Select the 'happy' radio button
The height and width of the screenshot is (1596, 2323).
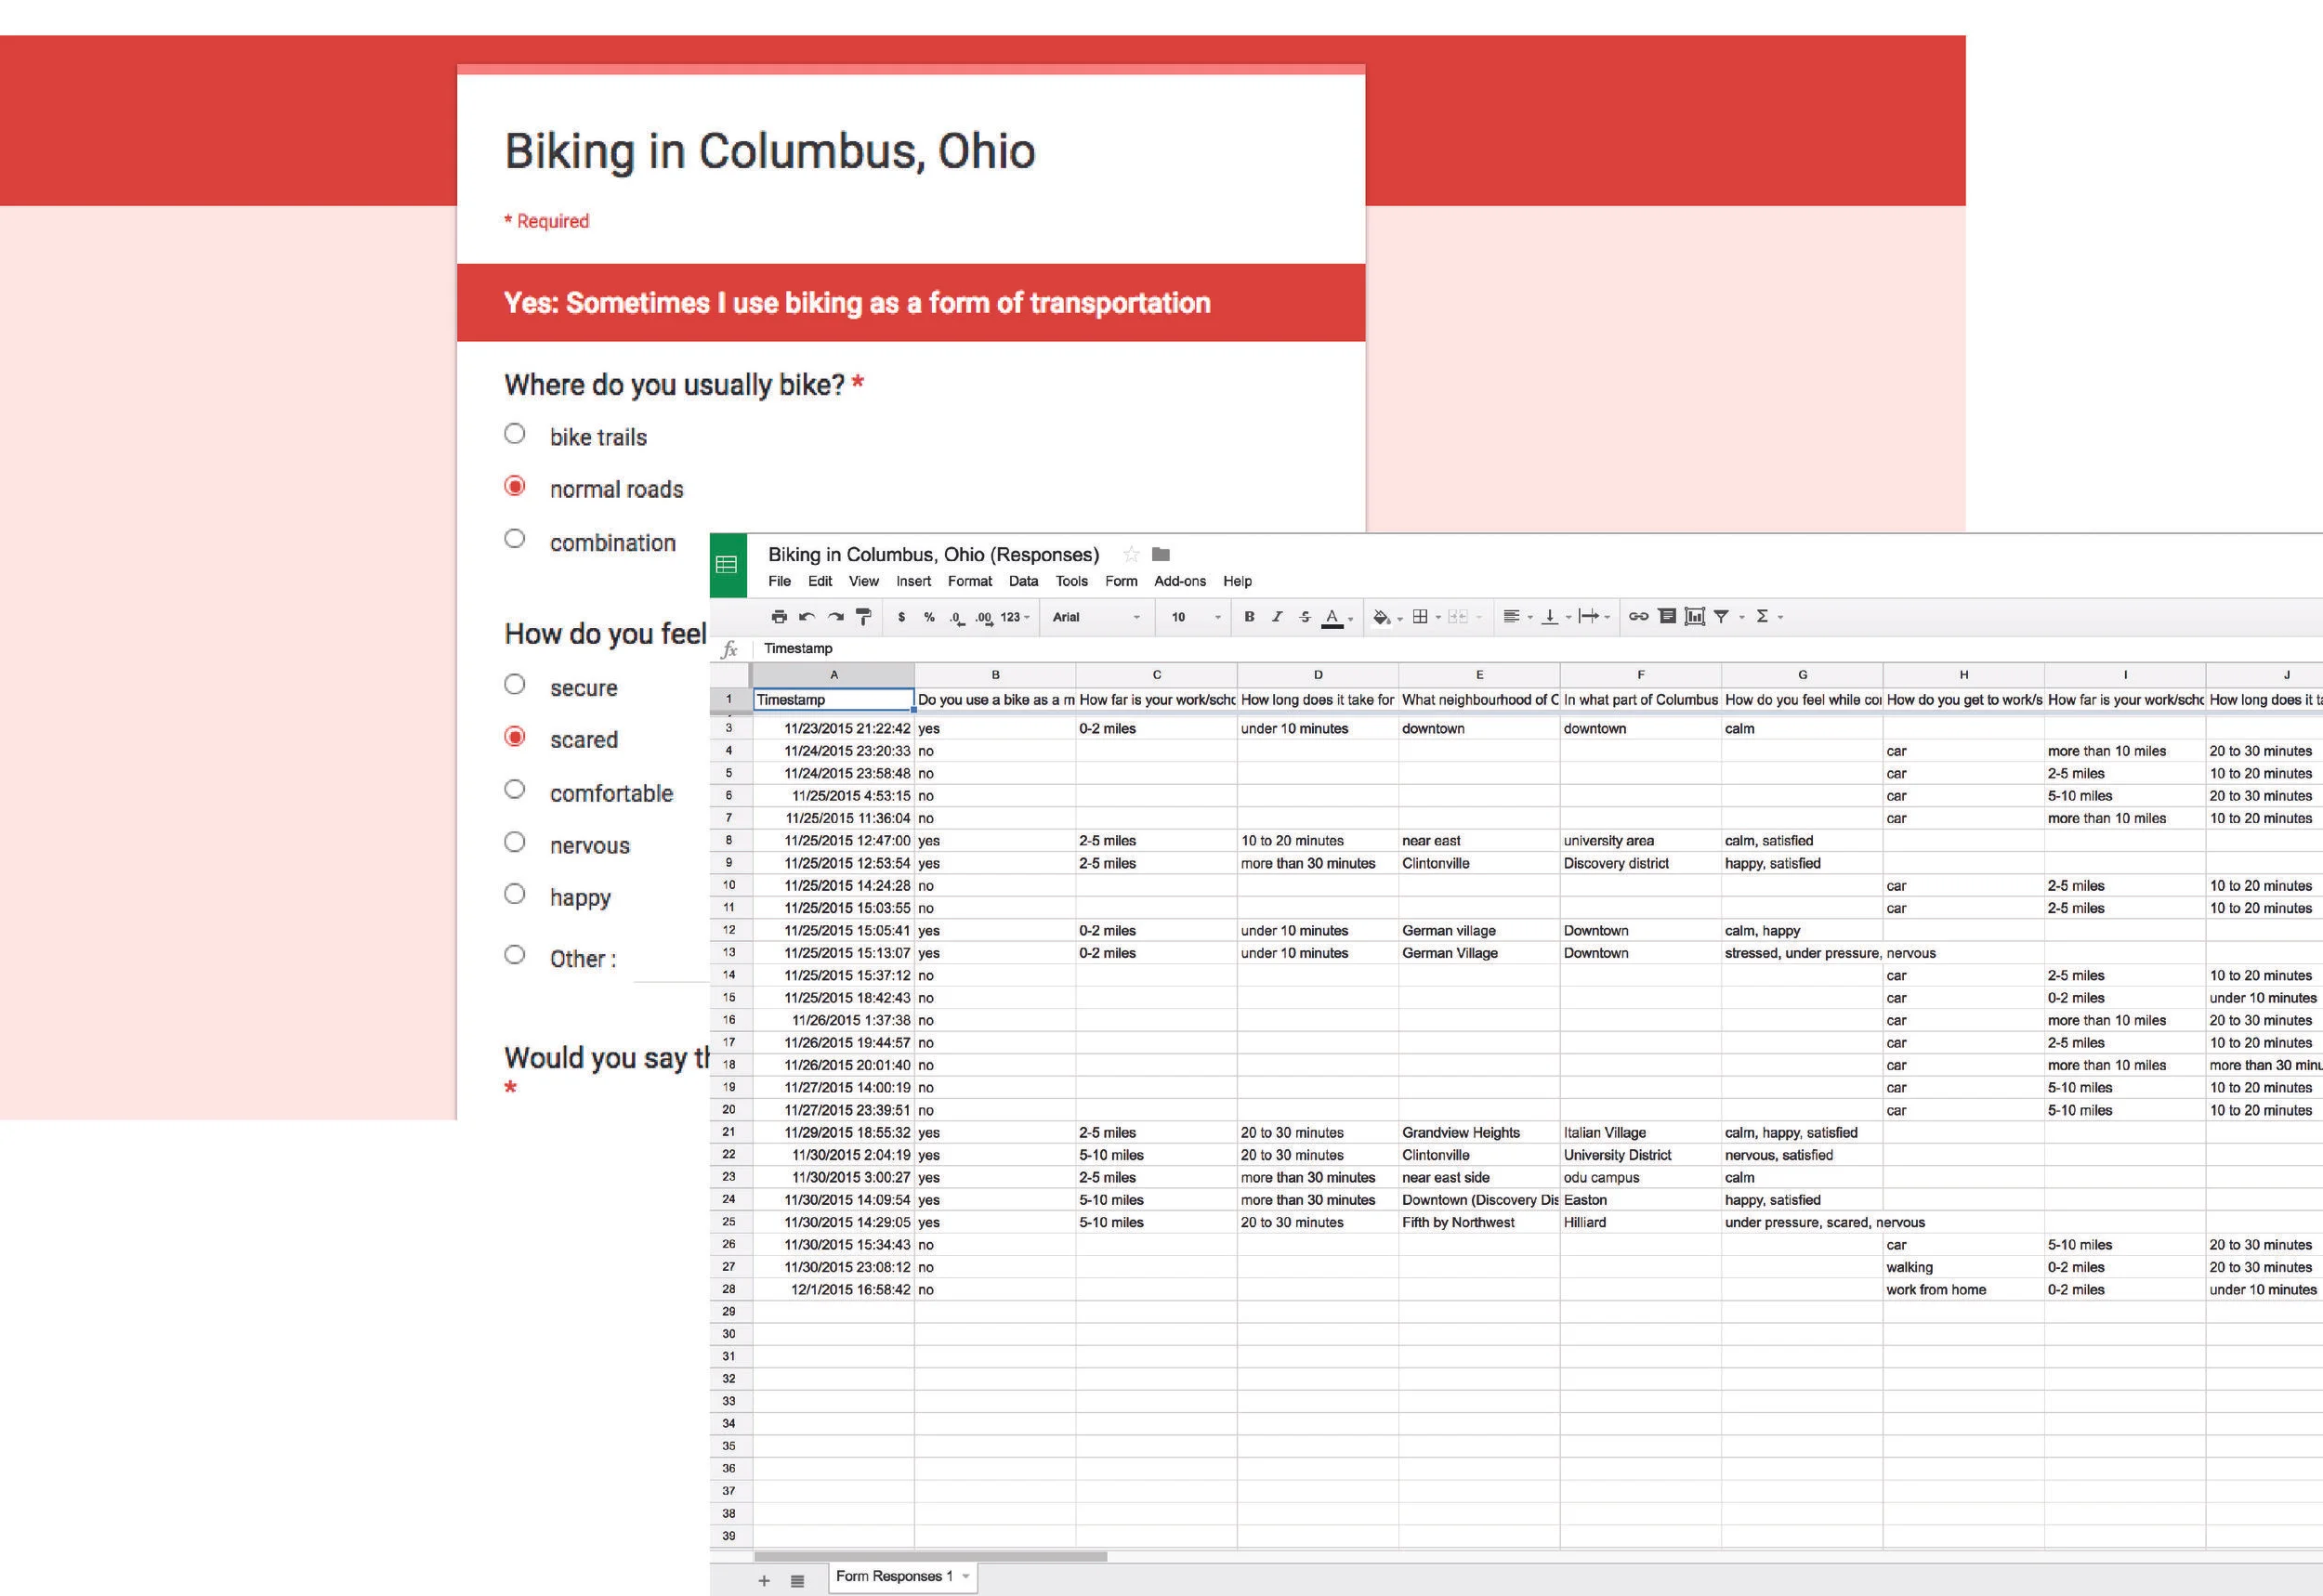click(515, 894)
